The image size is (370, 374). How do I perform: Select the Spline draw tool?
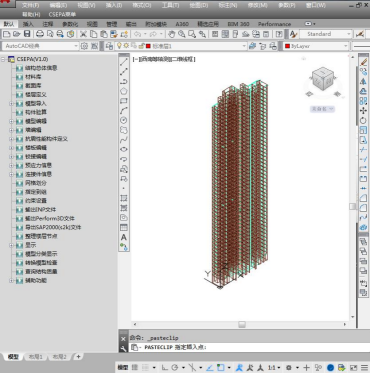[x=124, y=140]
